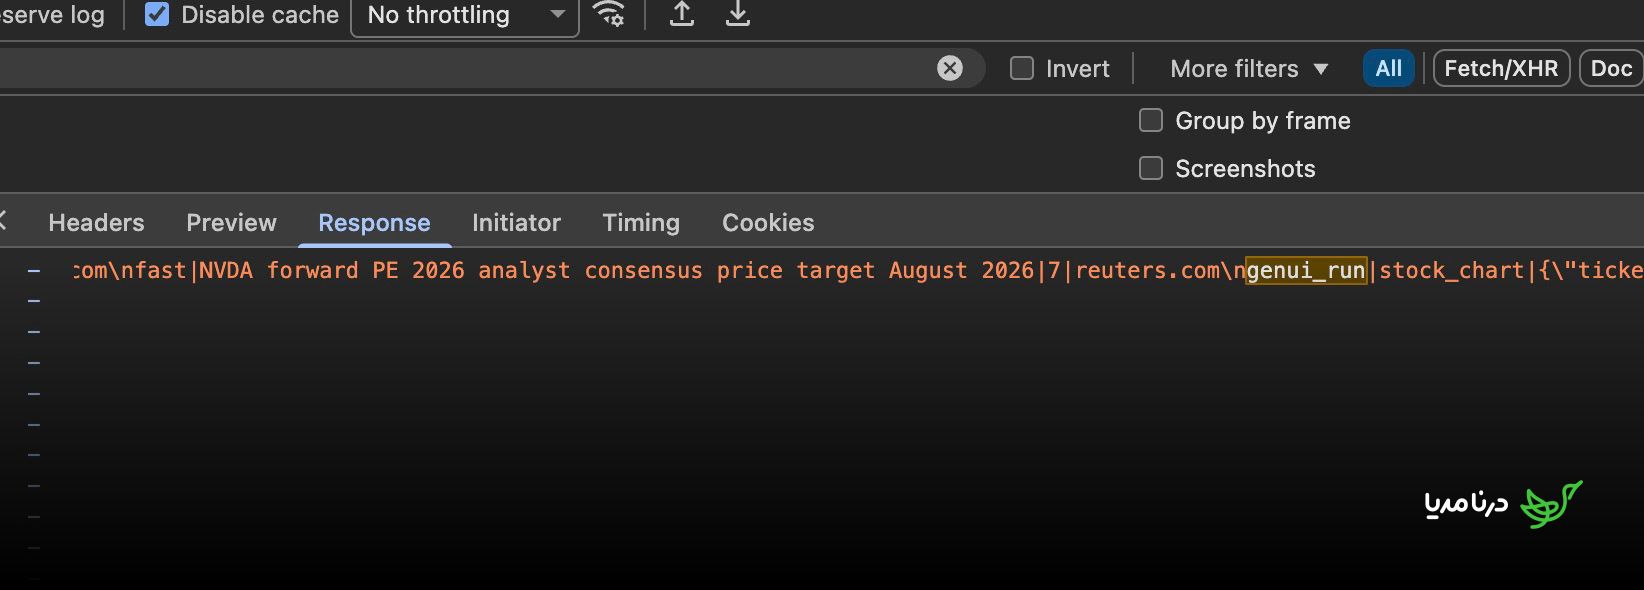Click the import HAR upload icon
This screenshot has height=590, width=1644.
(682, 14)
